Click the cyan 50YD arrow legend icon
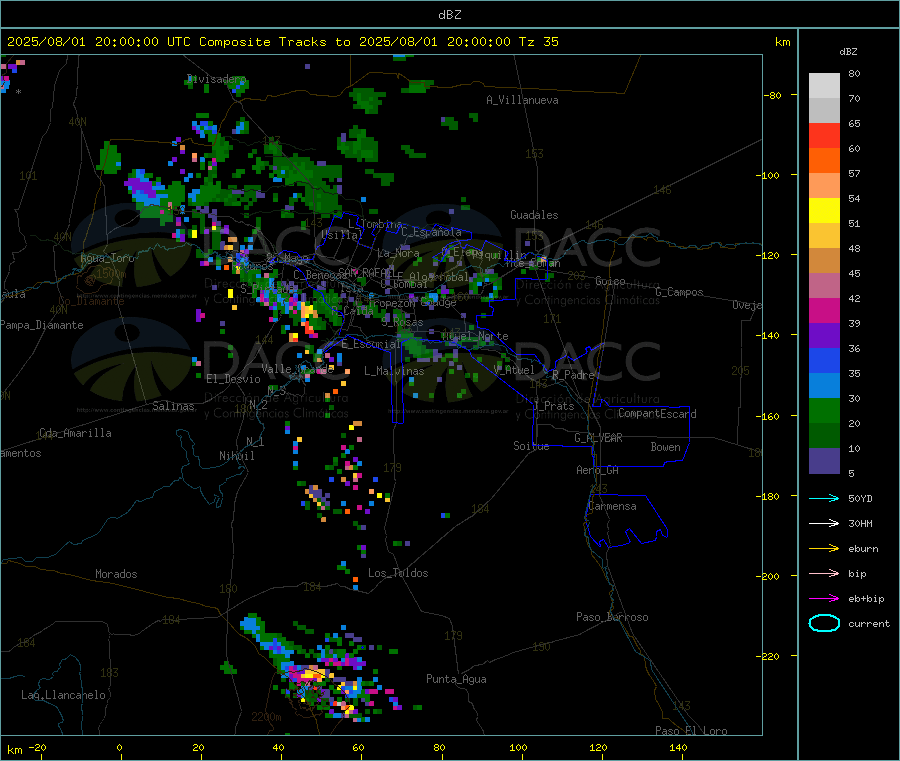 [824, 498]
